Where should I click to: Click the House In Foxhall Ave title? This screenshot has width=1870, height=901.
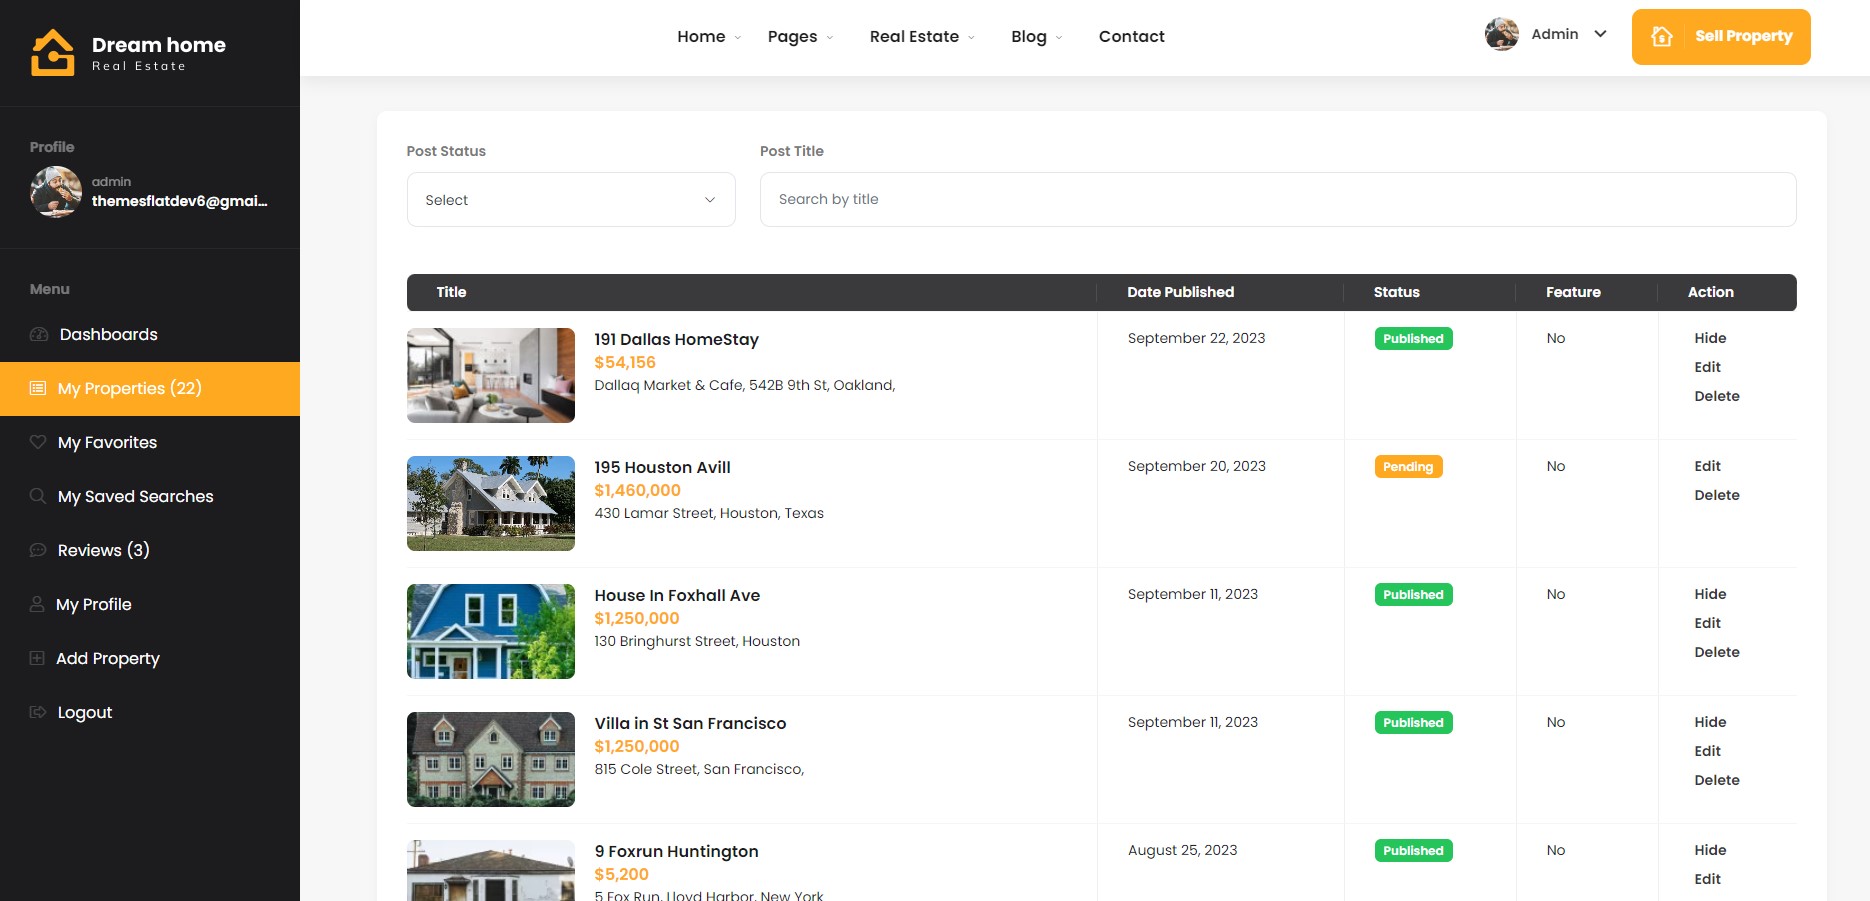677,595
